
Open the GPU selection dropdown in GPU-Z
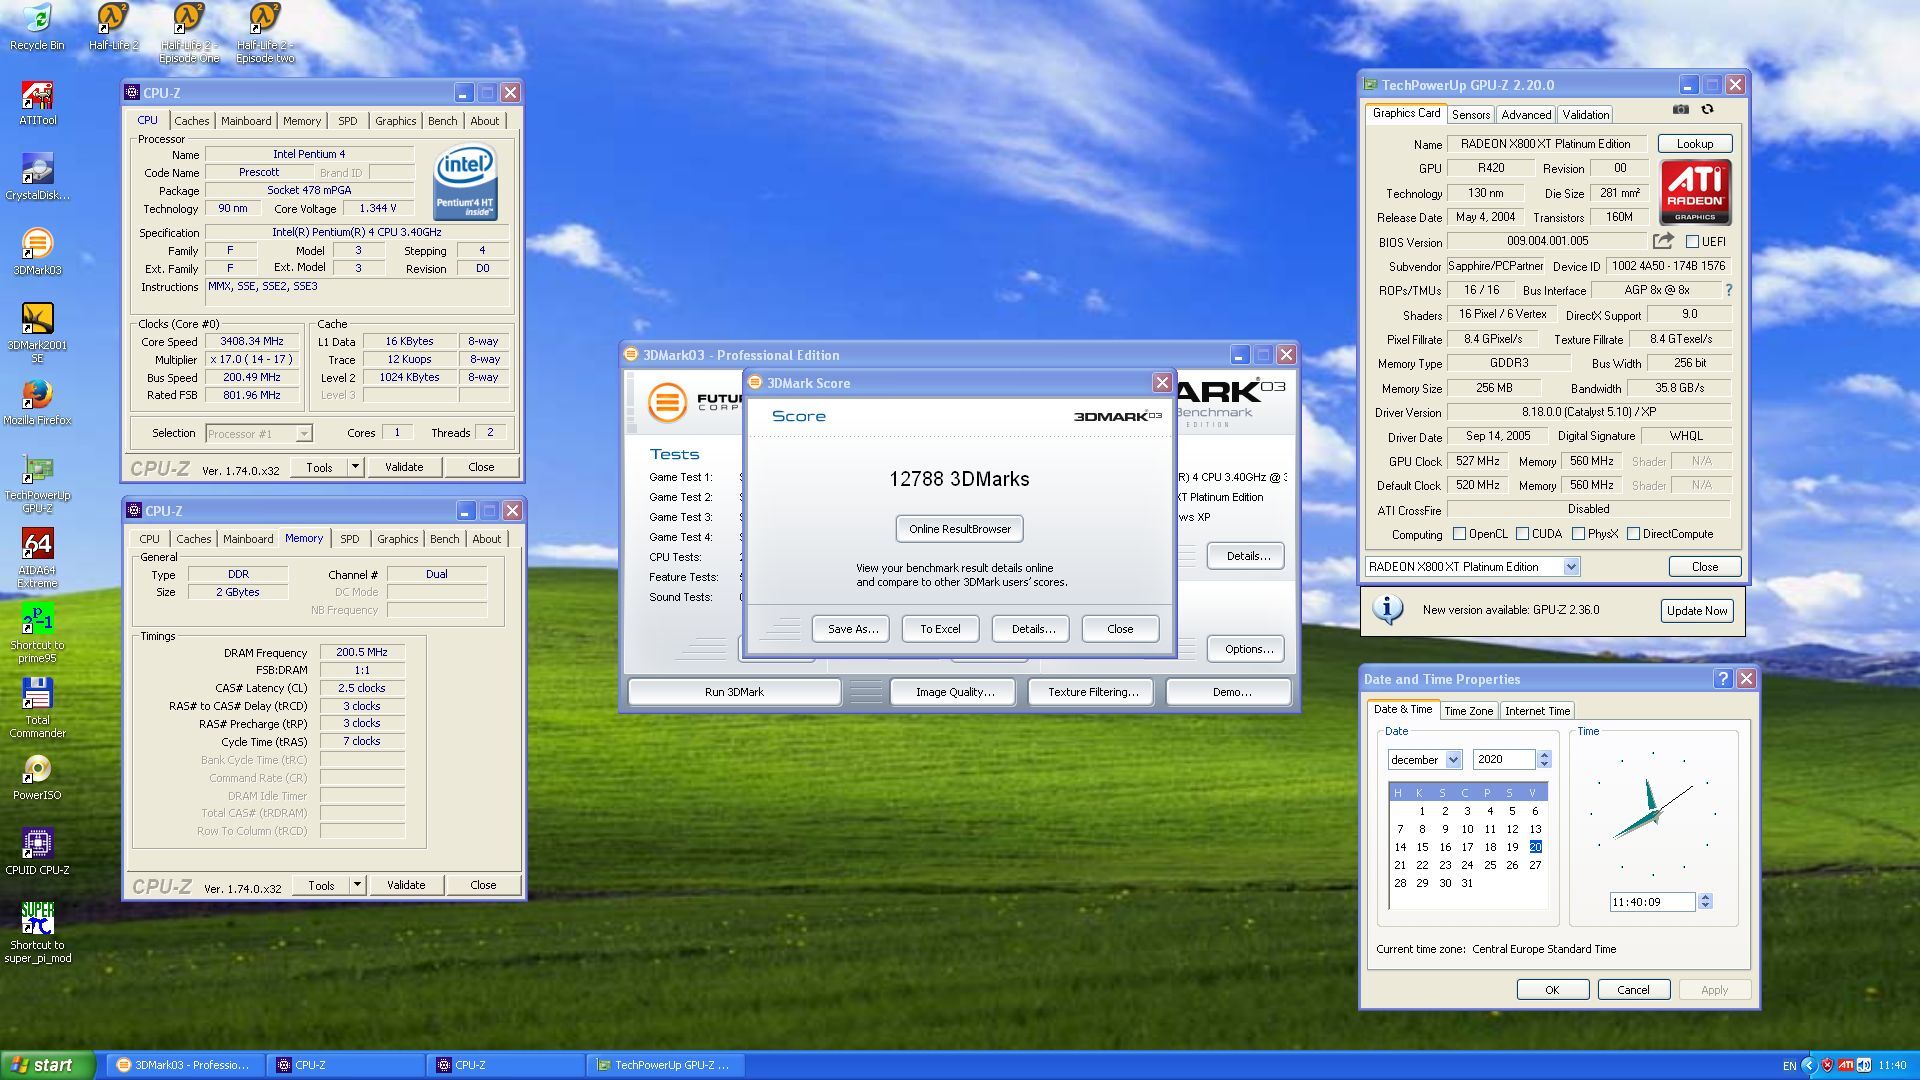click(x=1472, y=567)
